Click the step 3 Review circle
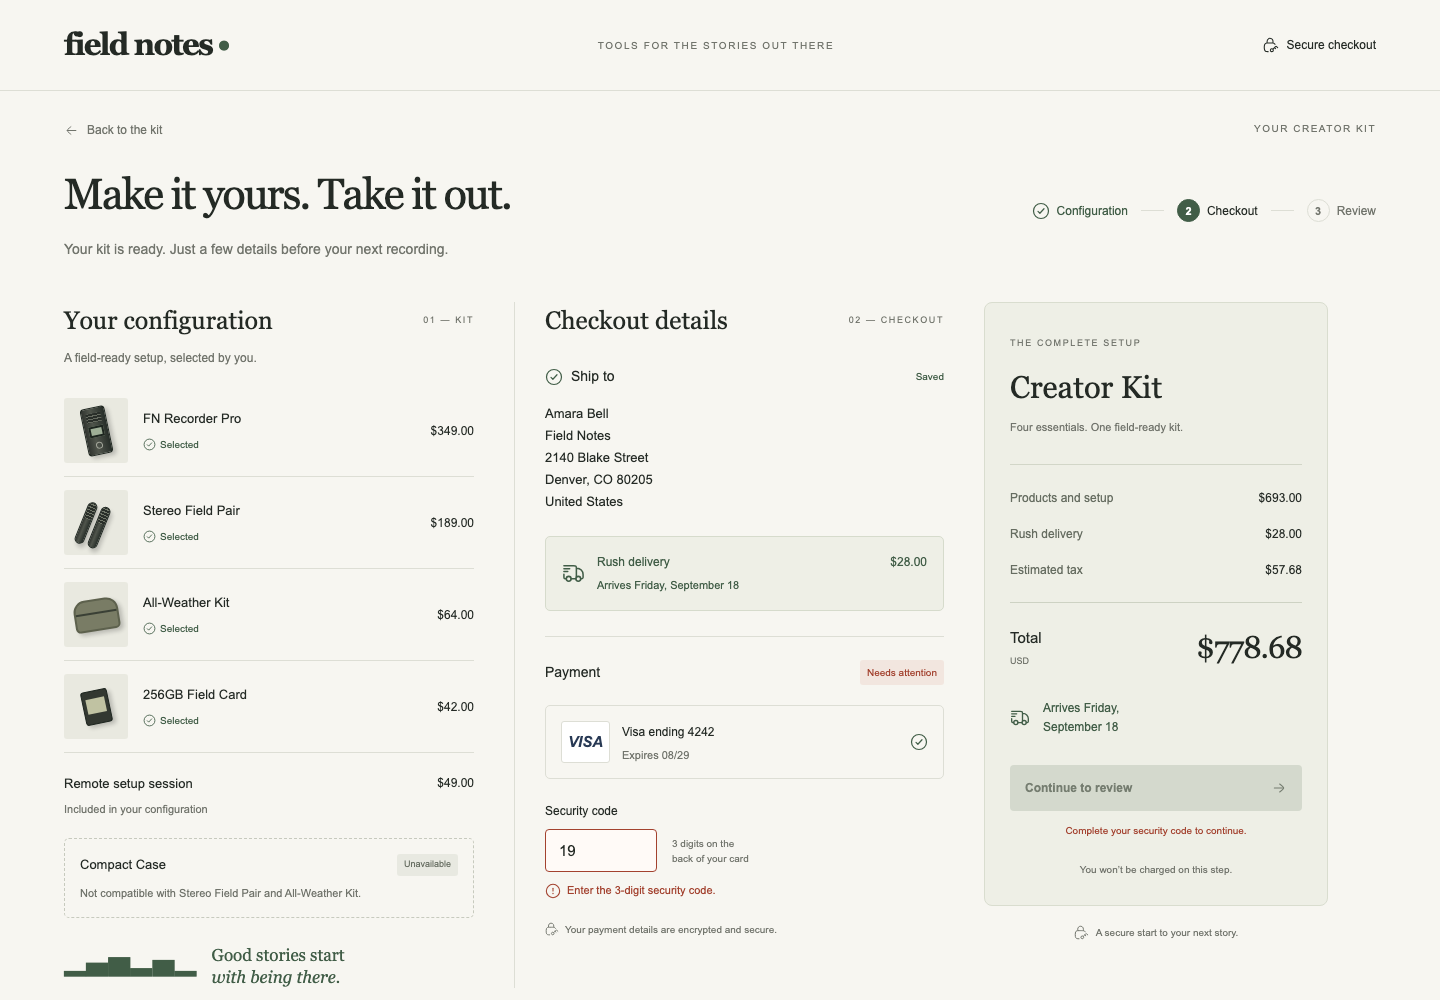 [1318, 211]
